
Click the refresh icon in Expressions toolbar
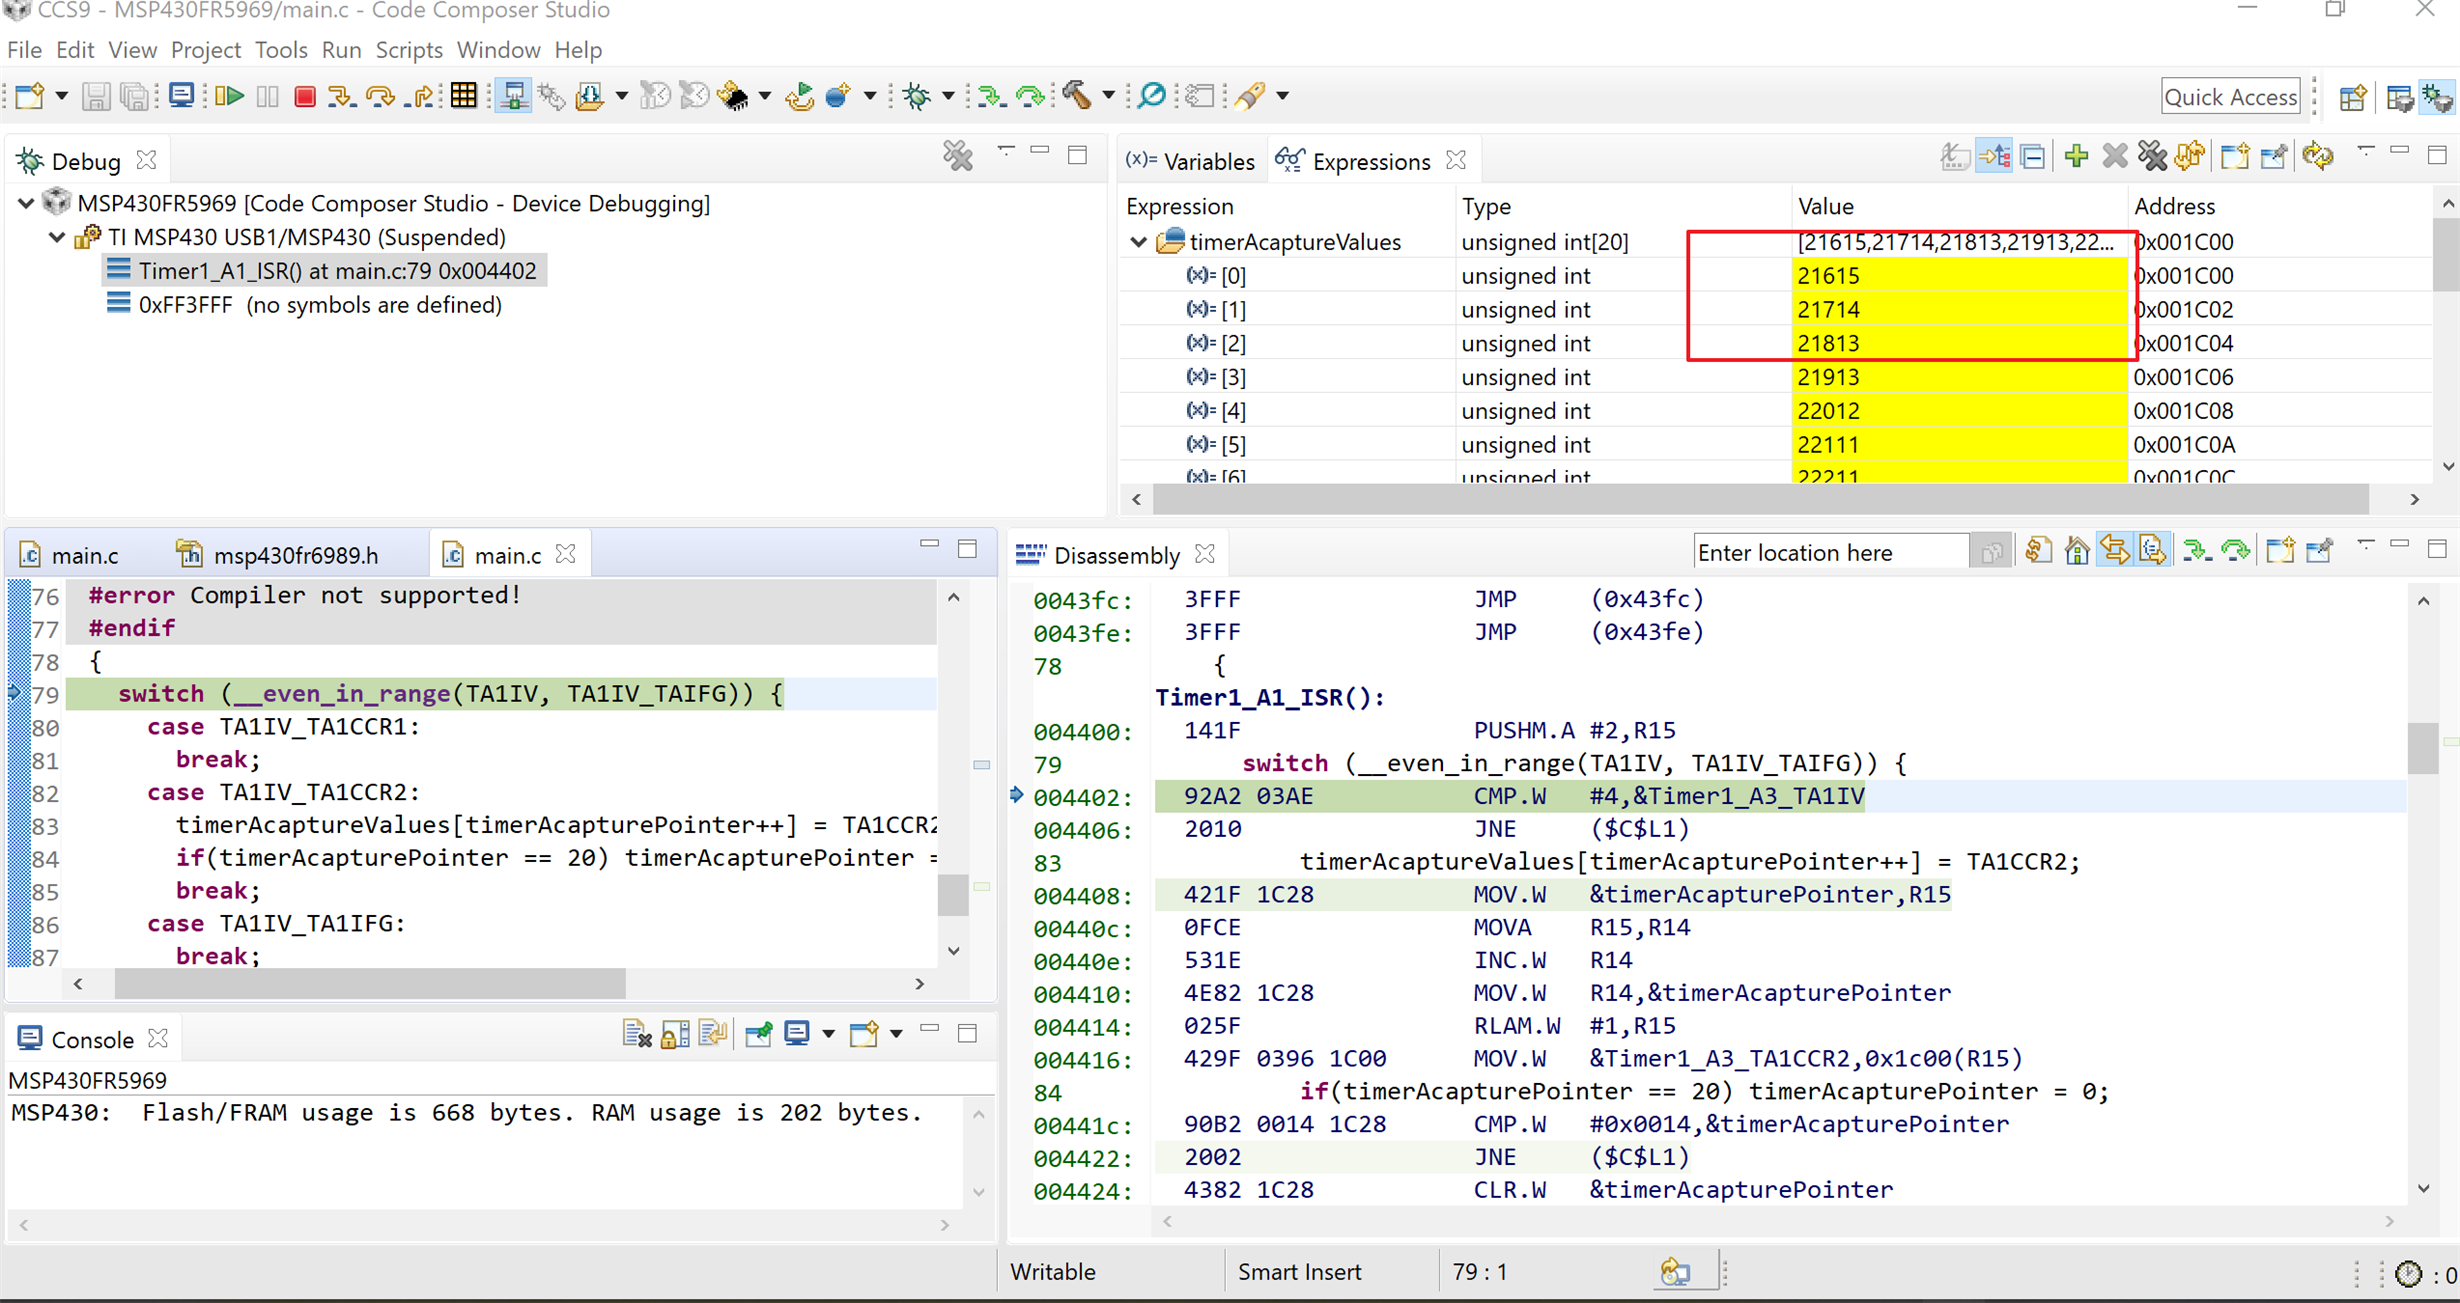coord(2318,156)
